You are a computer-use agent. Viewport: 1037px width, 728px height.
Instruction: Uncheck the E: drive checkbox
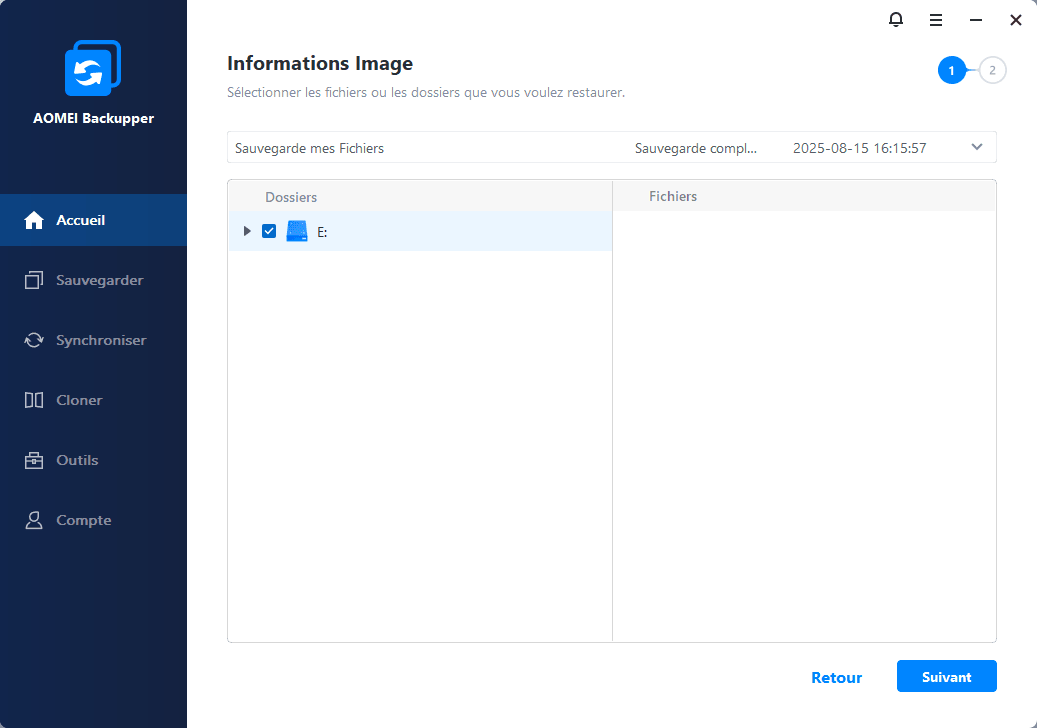269,231
